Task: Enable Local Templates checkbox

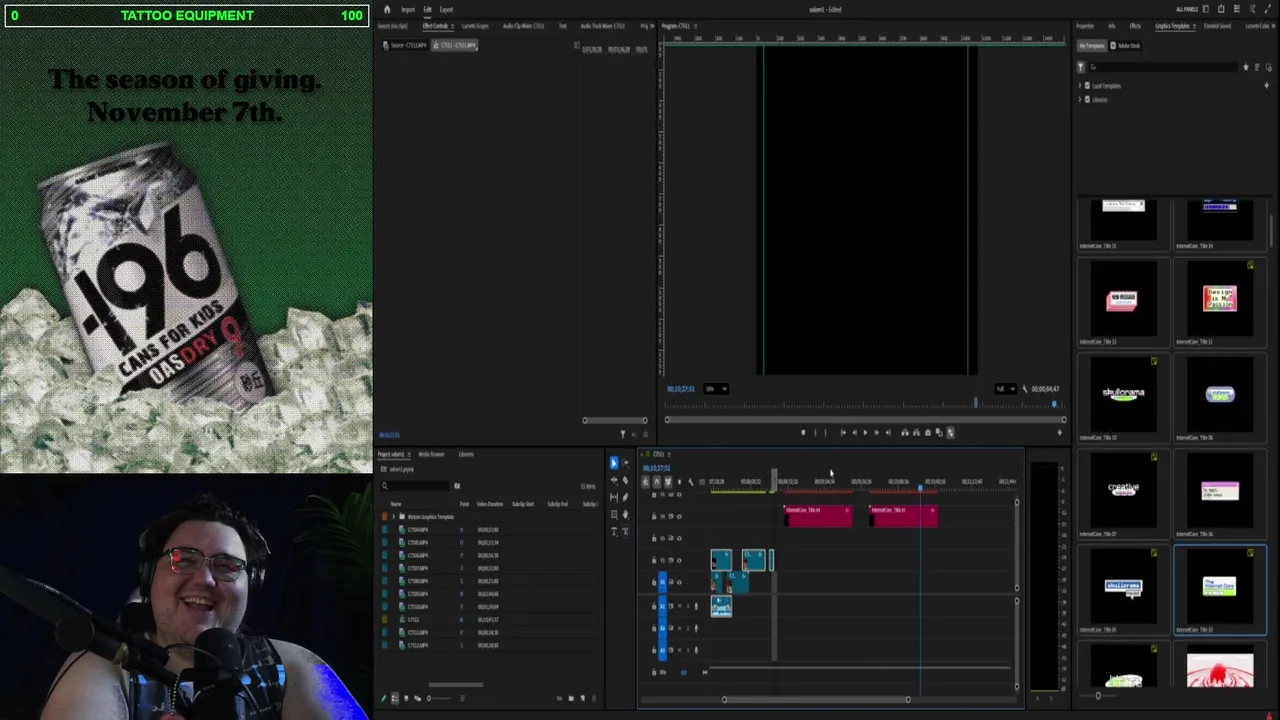Action: [1087, 85]
